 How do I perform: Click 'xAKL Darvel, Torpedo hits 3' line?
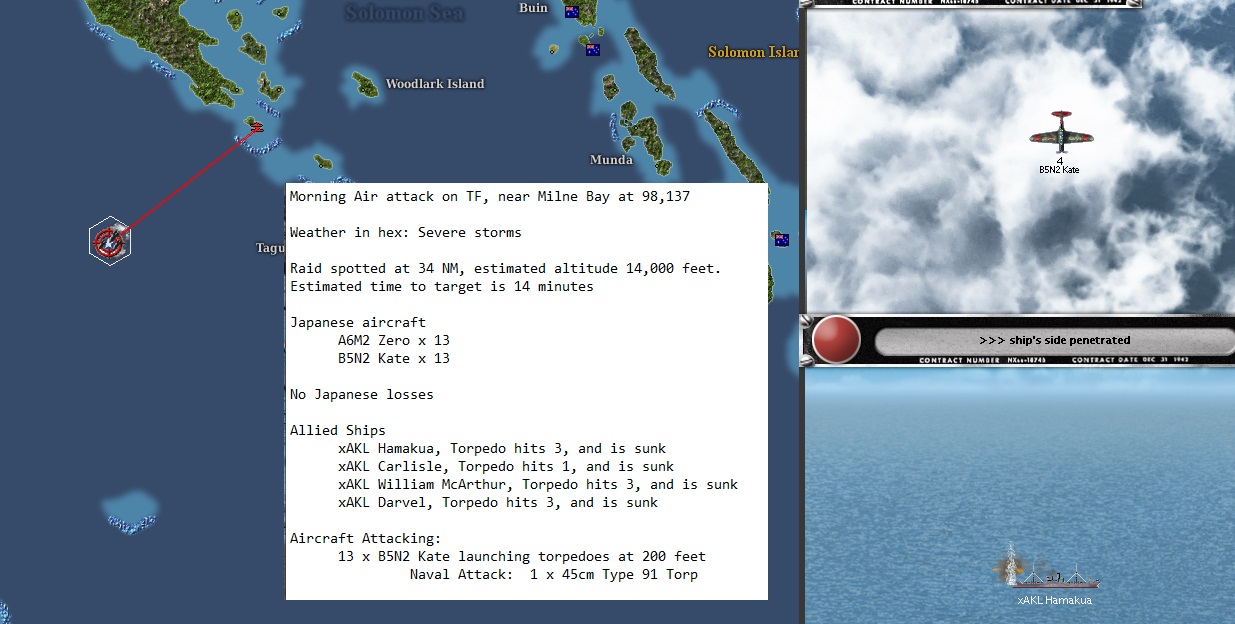tap(498, 503)
